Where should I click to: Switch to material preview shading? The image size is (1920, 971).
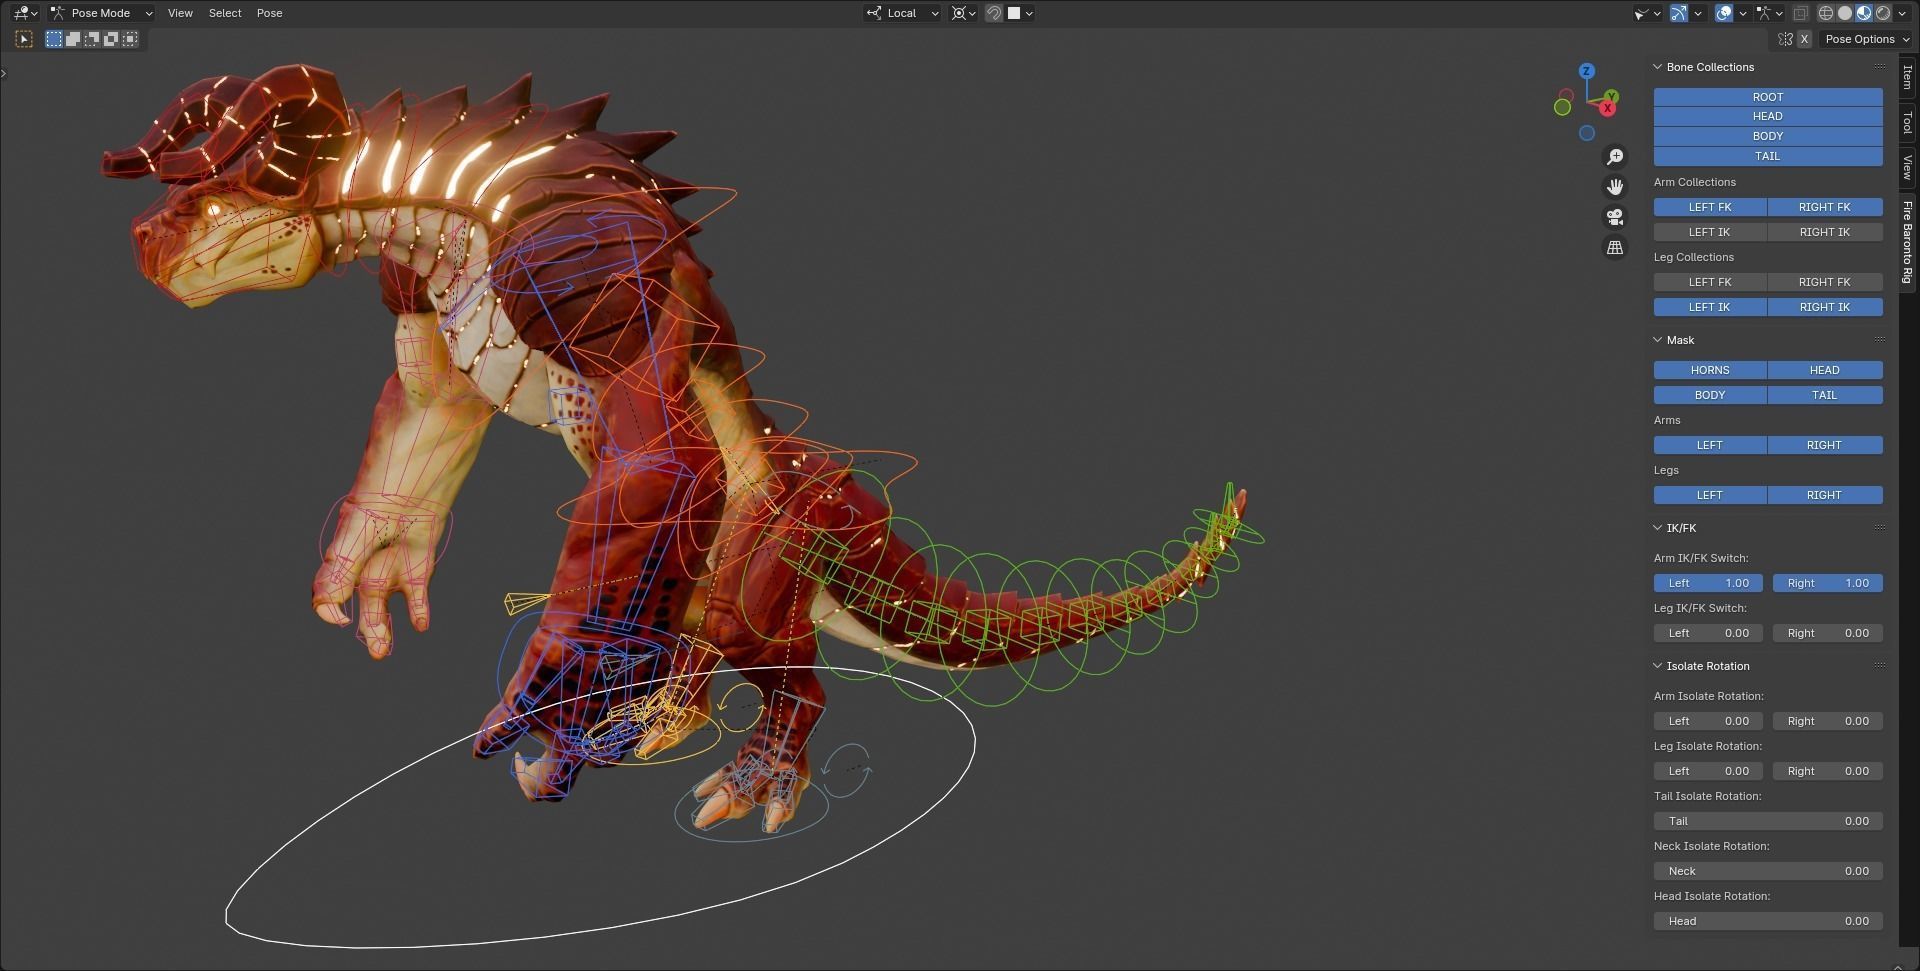click(x=1864, y=13)
